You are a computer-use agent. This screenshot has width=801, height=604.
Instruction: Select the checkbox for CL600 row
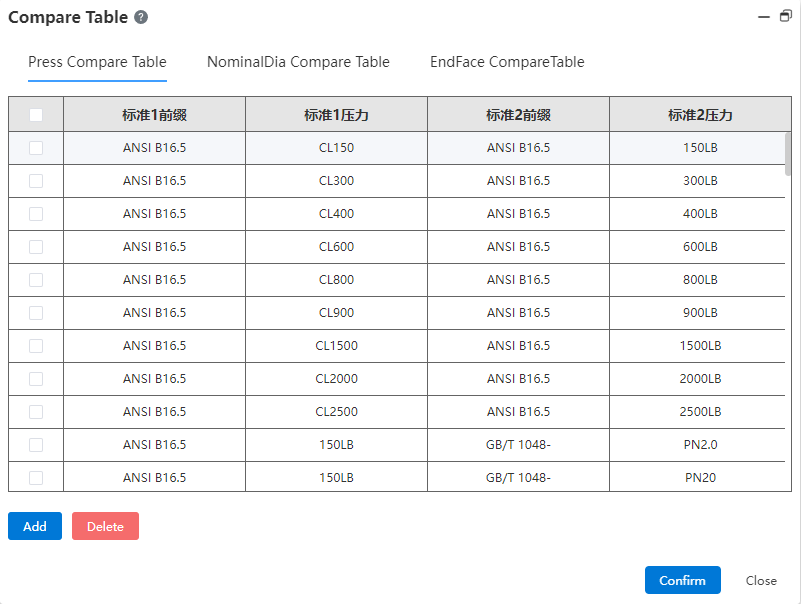tap(36, 247)
